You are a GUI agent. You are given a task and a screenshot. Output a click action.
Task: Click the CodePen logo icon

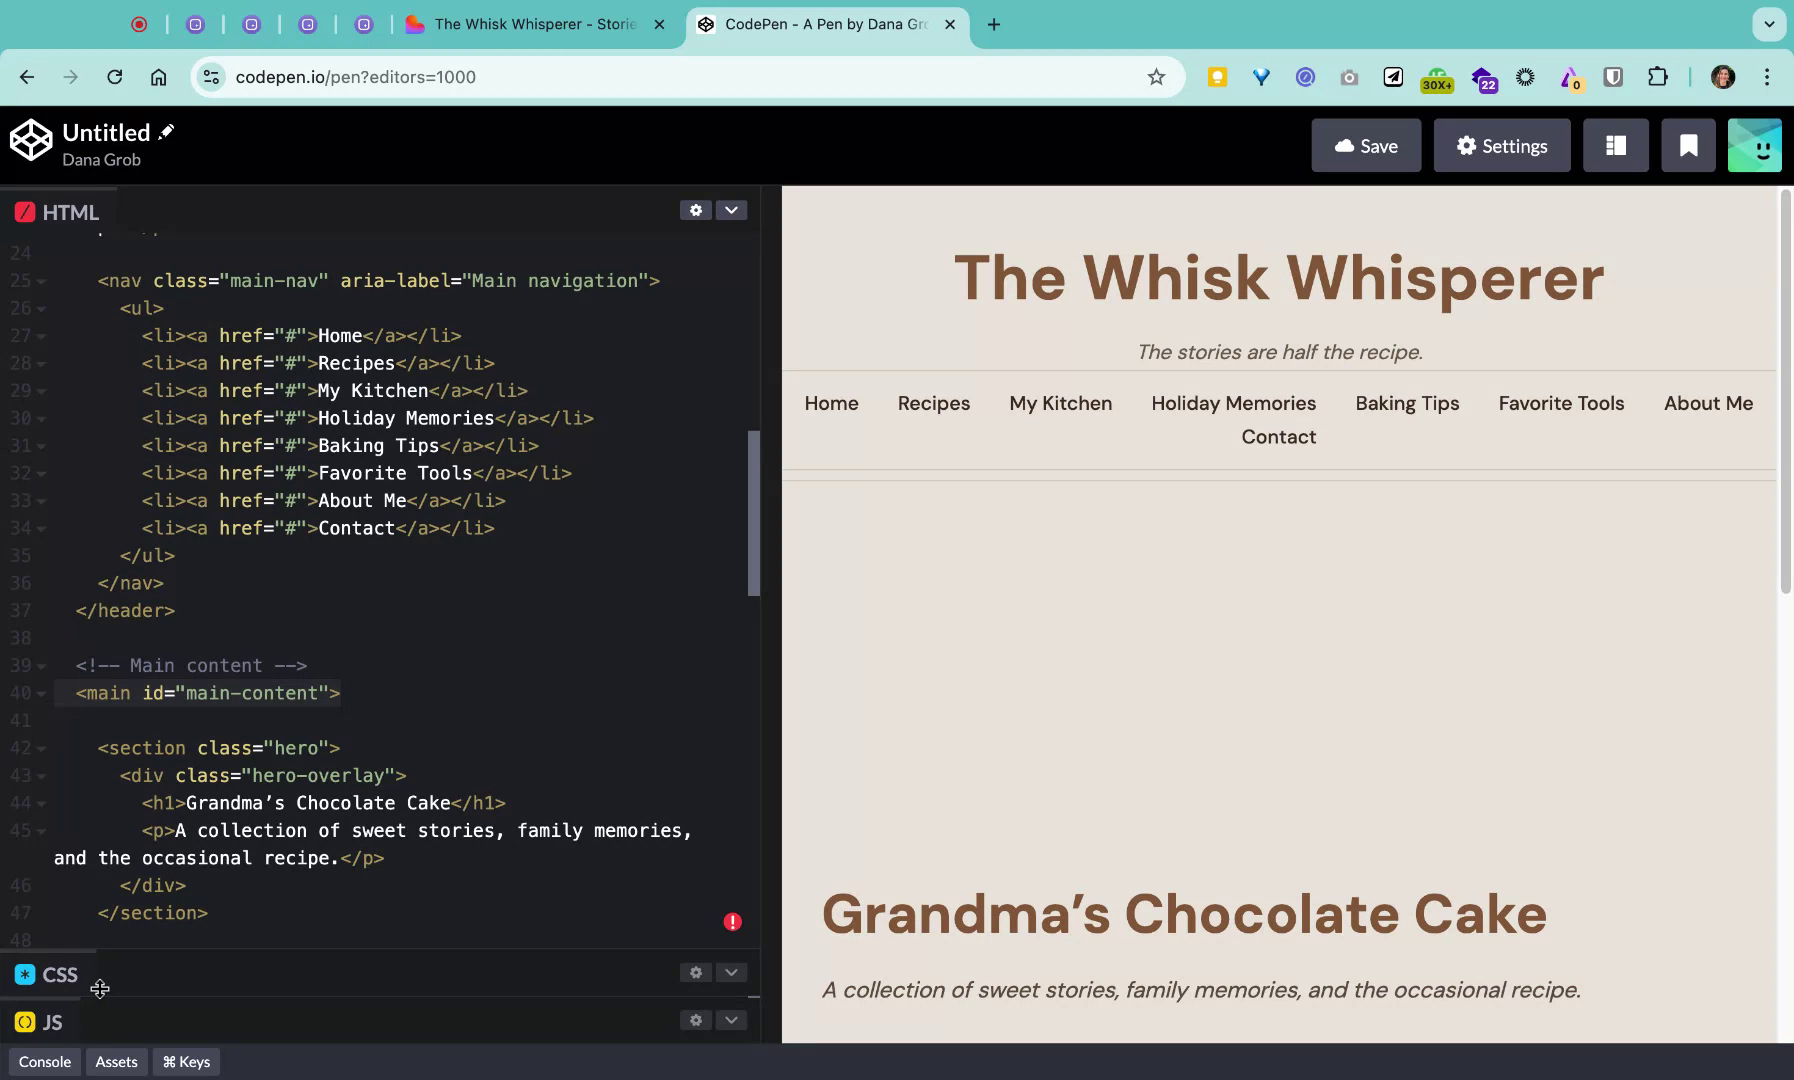coord(31,140)
